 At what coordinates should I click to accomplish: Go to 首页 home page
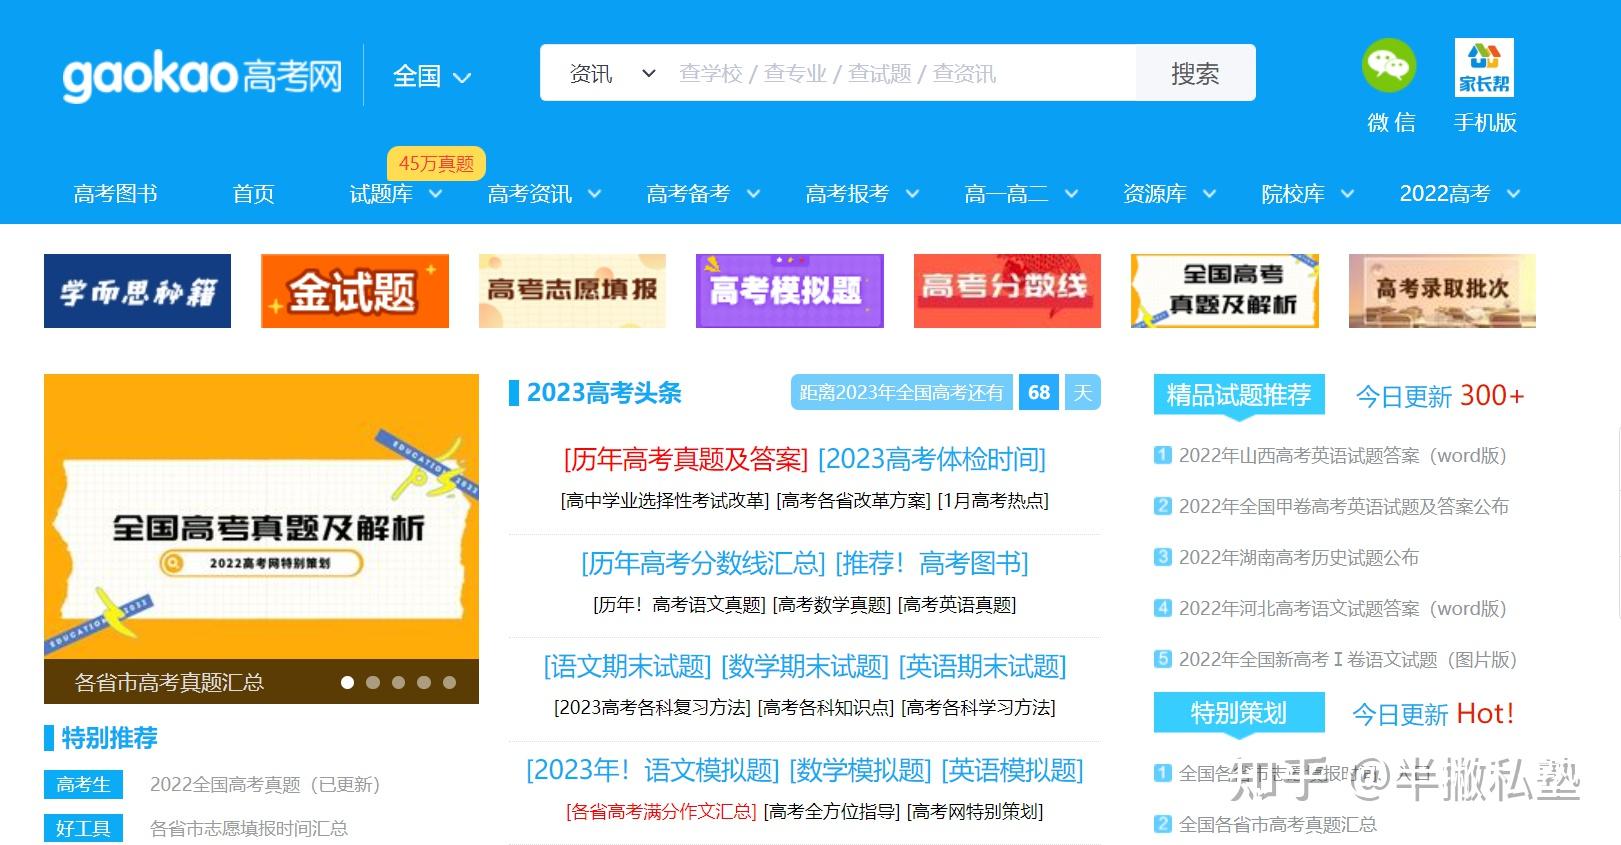click(253, 194)
